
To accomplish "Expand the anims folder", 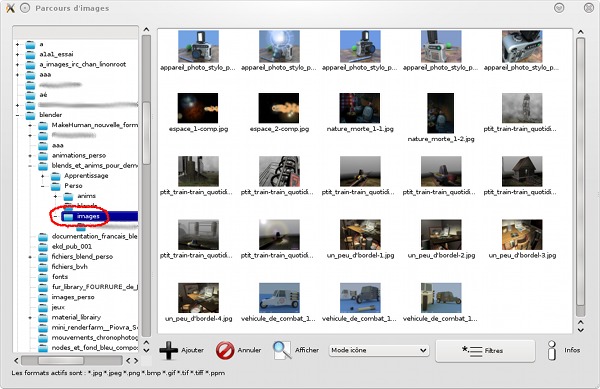I will coord(55,196).
